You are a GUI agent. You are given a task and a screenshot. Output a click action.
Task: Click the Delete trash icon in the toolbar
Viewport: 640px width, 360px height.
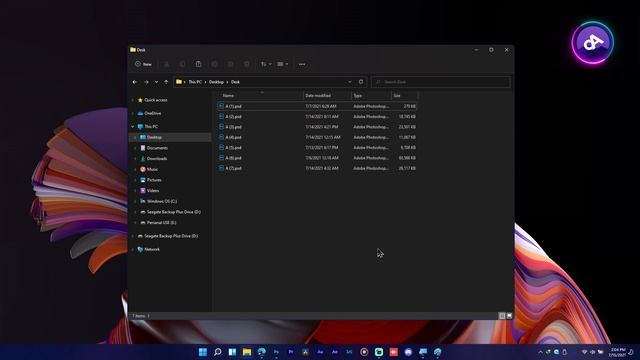pos(247,64)
